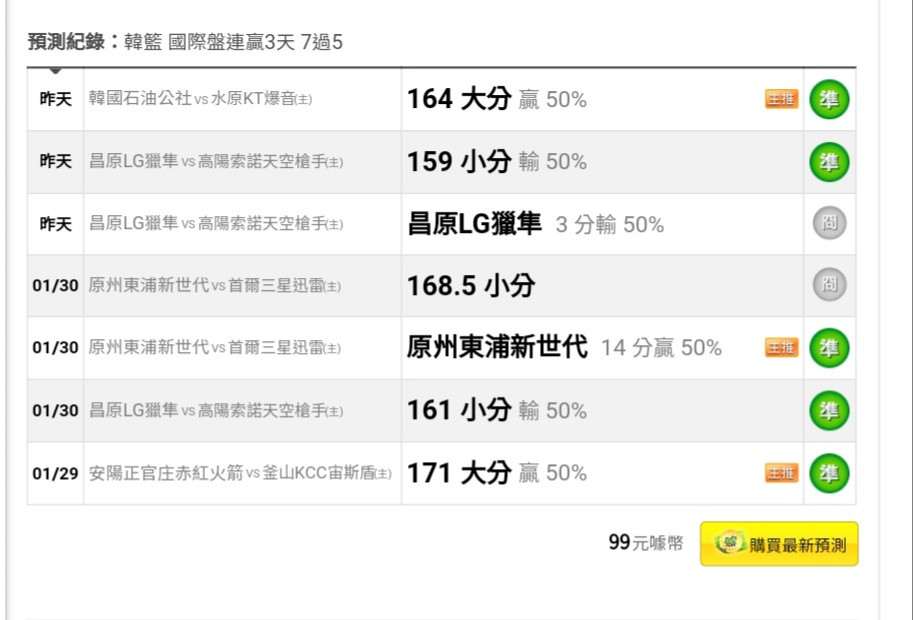The width and height of the screenshot is (913, 620).
Task: Open first 昨天 昌原LG獵隼 vs 高陽索諾天空槍手 match
Action: click(x=215, y=161)
